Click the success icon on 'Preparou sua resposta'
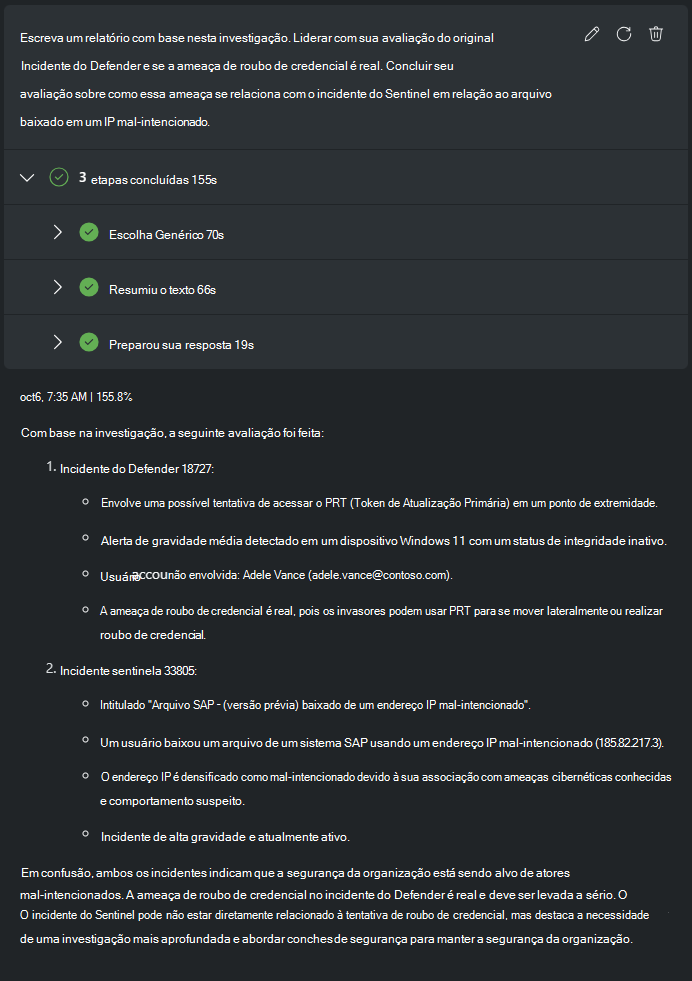The height and width of the screenshot is (981, 692). pyautogui.click(x=89, y=344)
